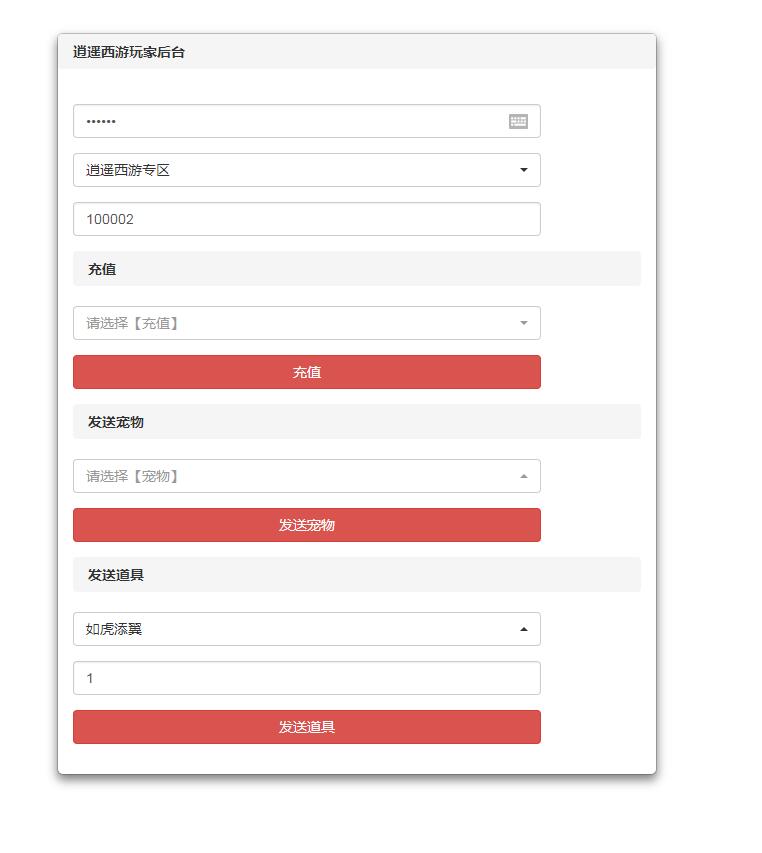The width and height of the screenshot is (762, 853).
Task: Click the up caret on 宠物 selector
Action: coord(523,476)
